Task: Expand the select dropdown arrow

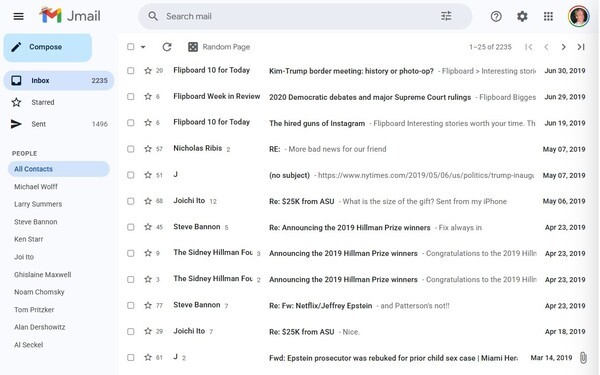Action: (x=143, y=47)
